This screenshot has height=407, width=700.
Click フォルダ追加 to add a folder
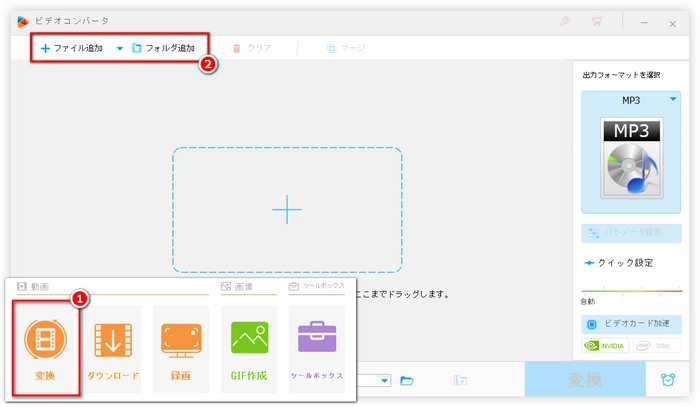163,47
